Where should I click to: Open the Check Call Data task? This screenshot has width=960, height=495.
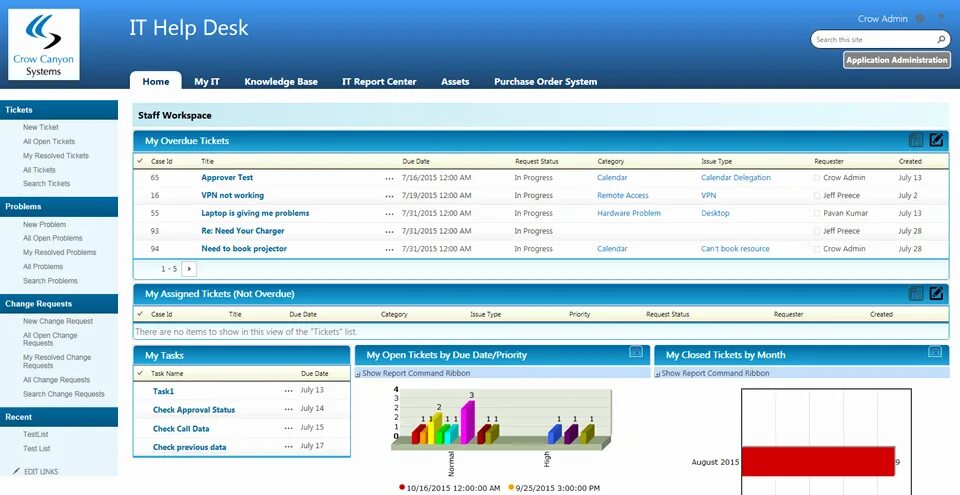181,429
